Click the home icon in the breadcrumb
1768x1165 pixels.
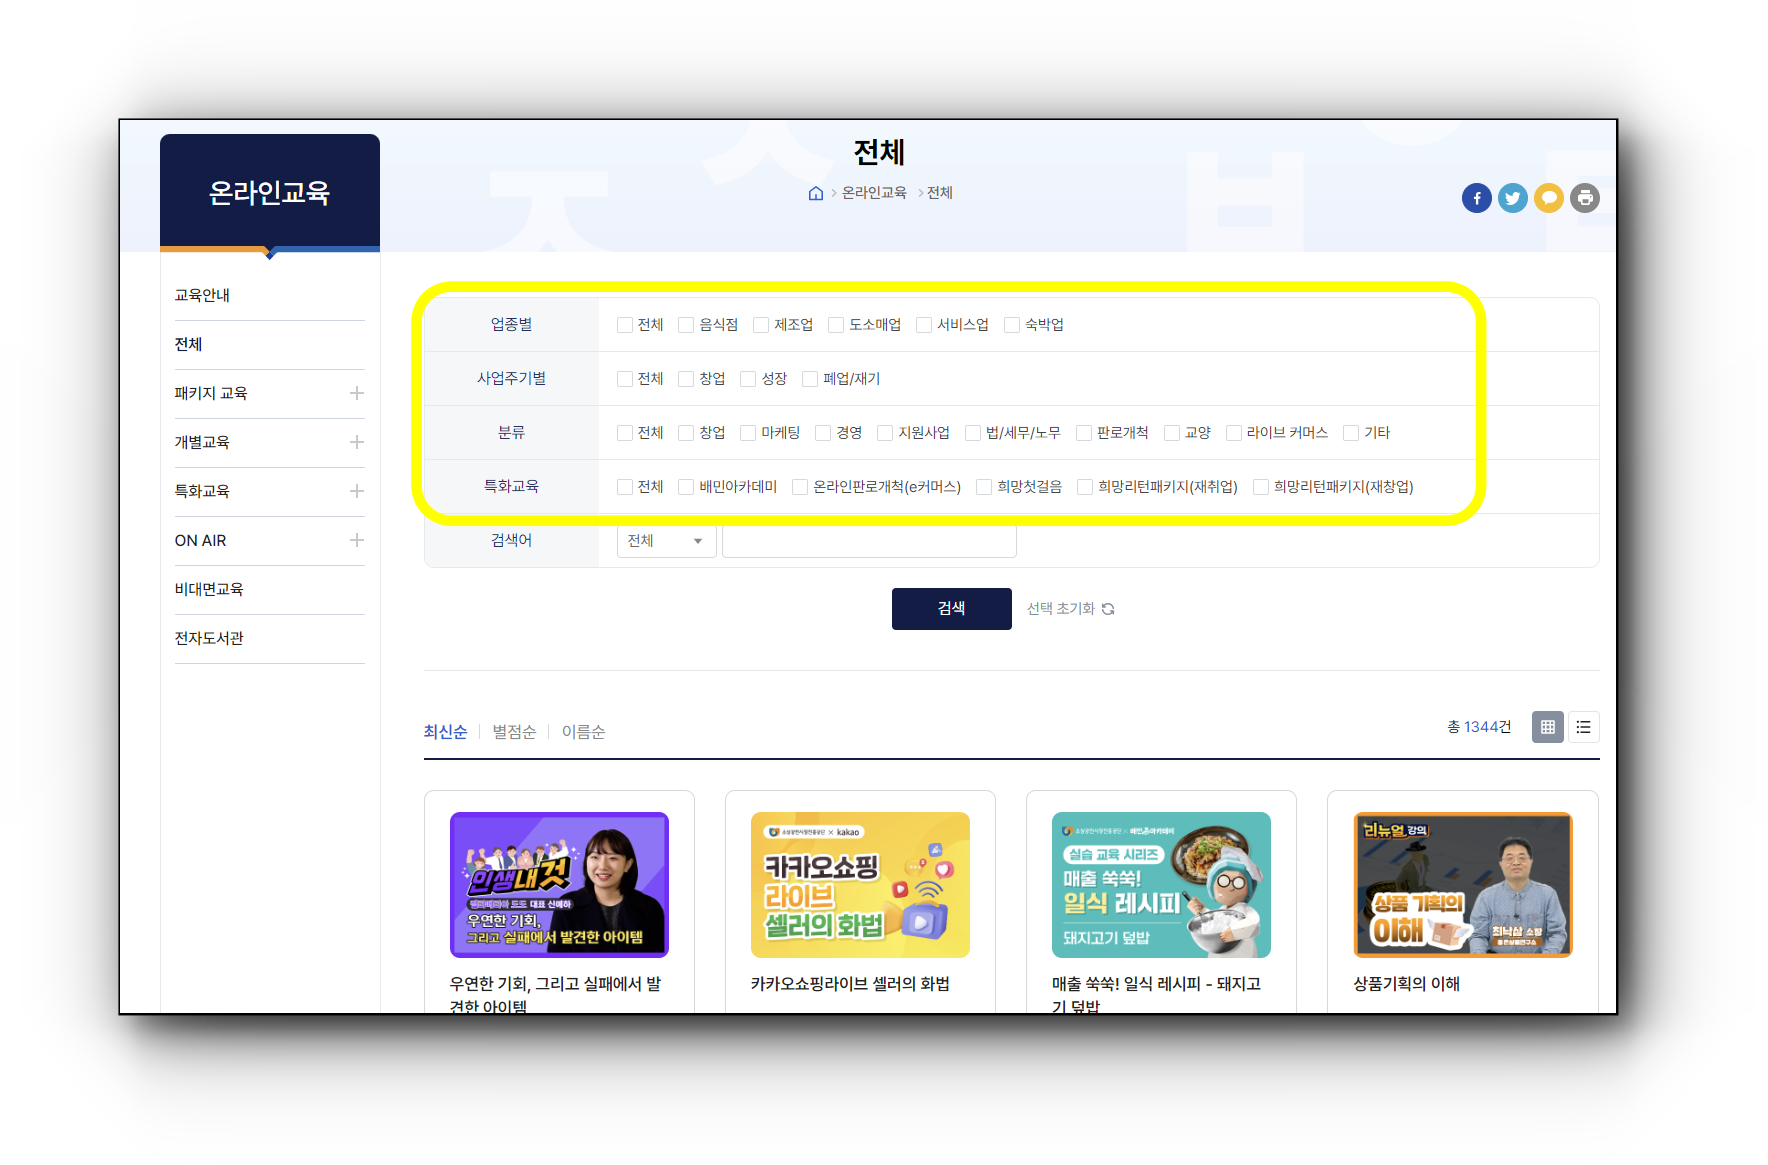point(815,193)
